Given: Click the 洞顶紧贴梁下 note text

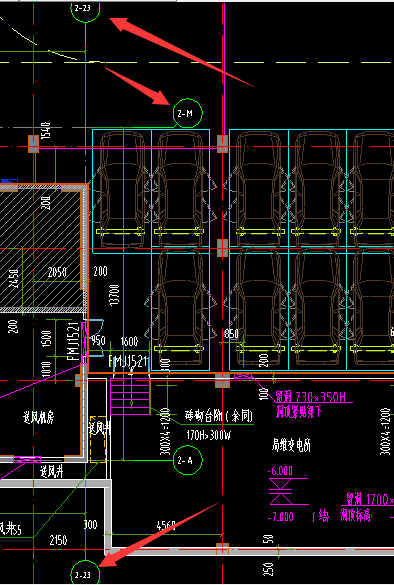Looking at the screenshot, I should [x=298, y=412].
